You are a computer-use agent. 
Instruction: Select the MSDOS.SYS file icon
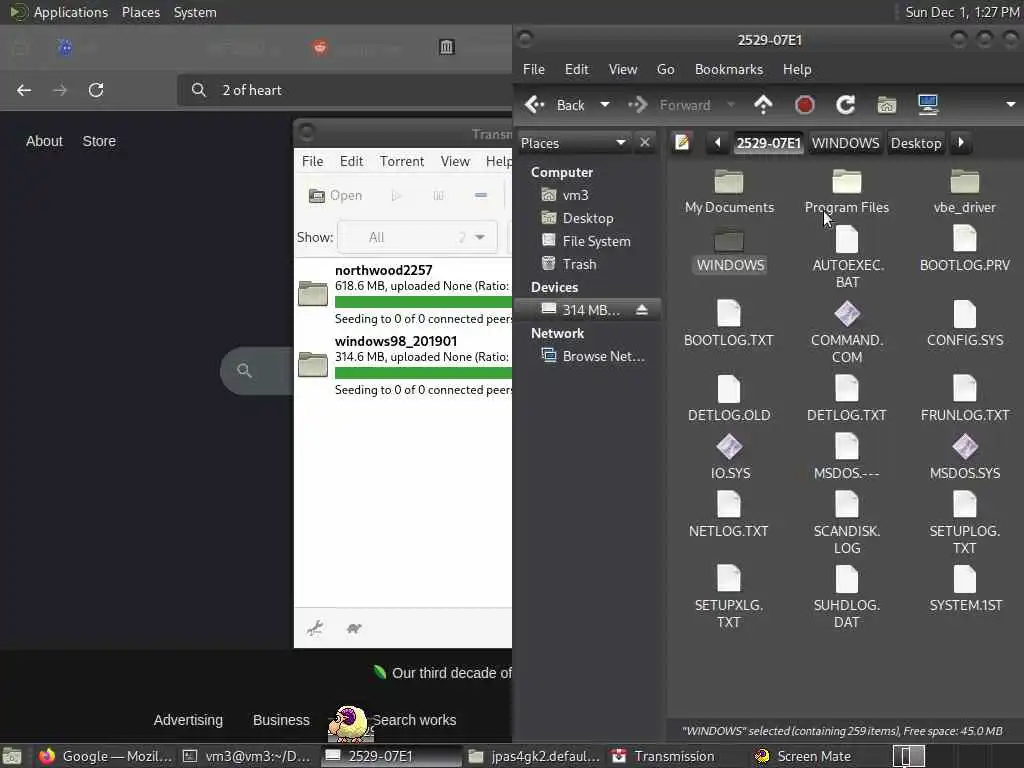coord(965,447)
